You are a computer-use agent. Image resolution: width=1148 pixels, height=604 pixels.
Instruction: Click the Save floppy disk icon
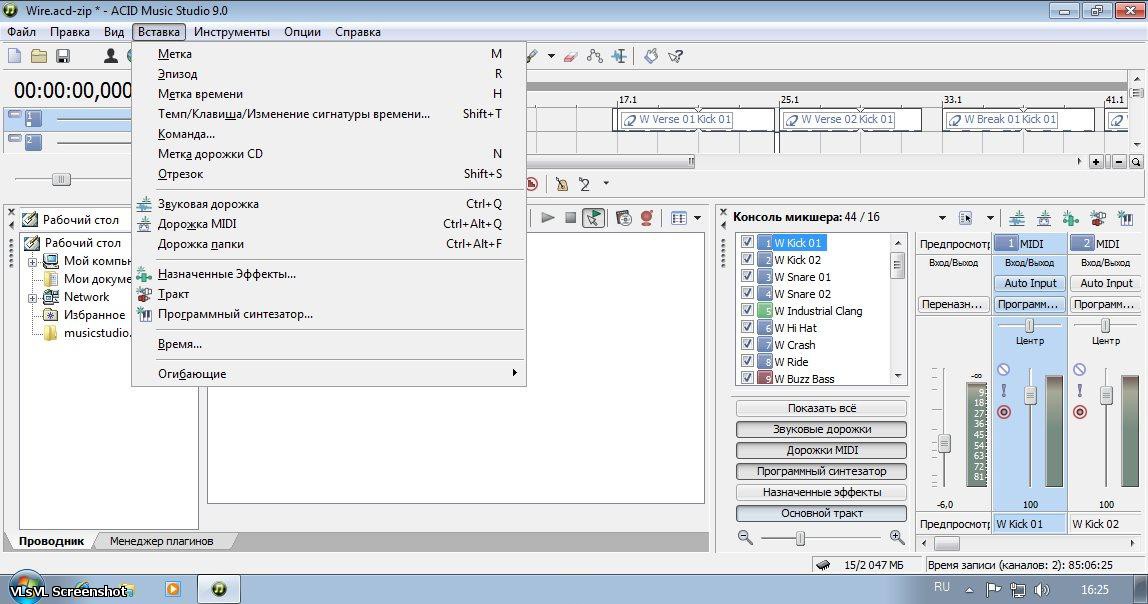(x=63, y=56)
